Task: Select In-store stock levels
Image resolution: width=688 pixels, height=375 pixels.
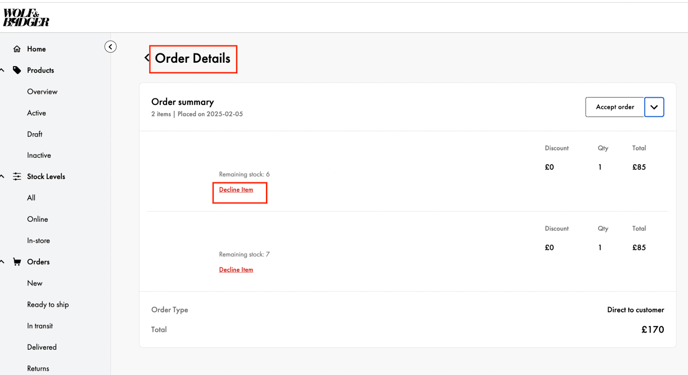Action: (x=38, y=240)
